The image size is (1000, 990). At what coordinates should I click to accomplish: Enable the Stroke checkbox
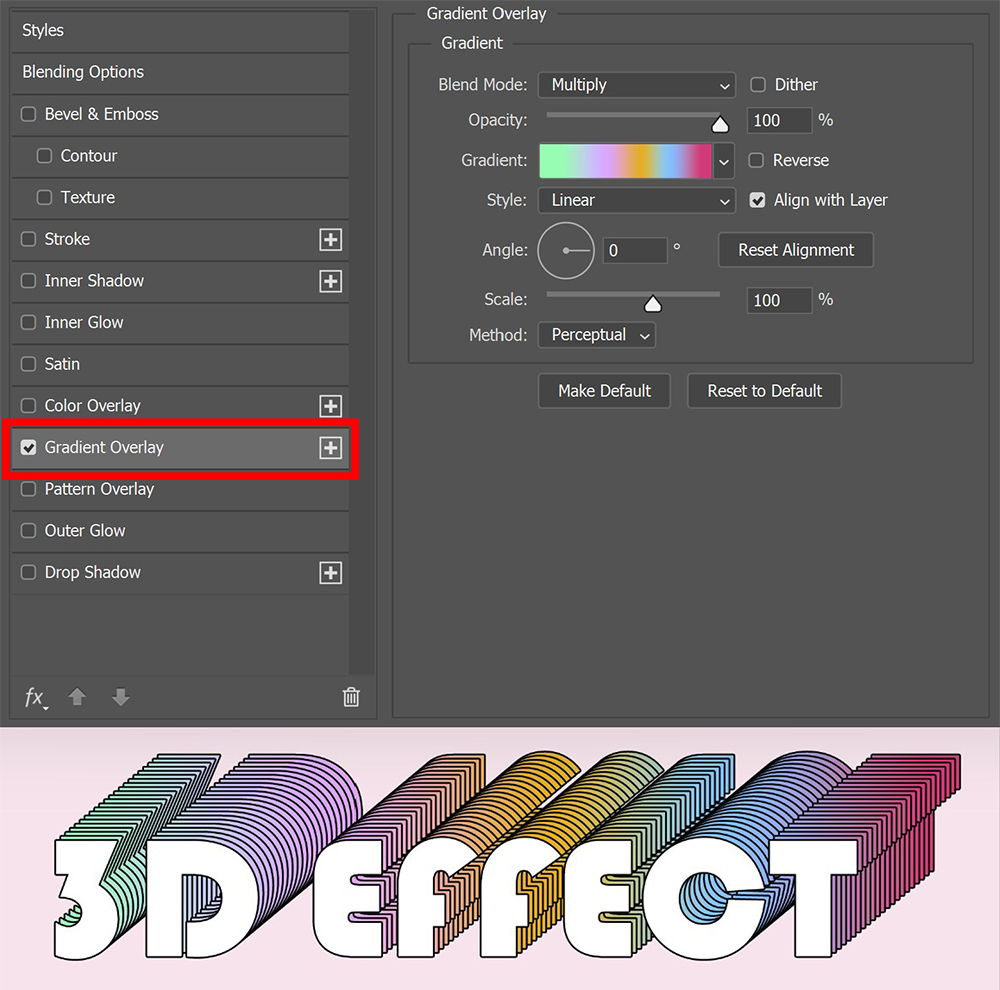pos(28,239)
